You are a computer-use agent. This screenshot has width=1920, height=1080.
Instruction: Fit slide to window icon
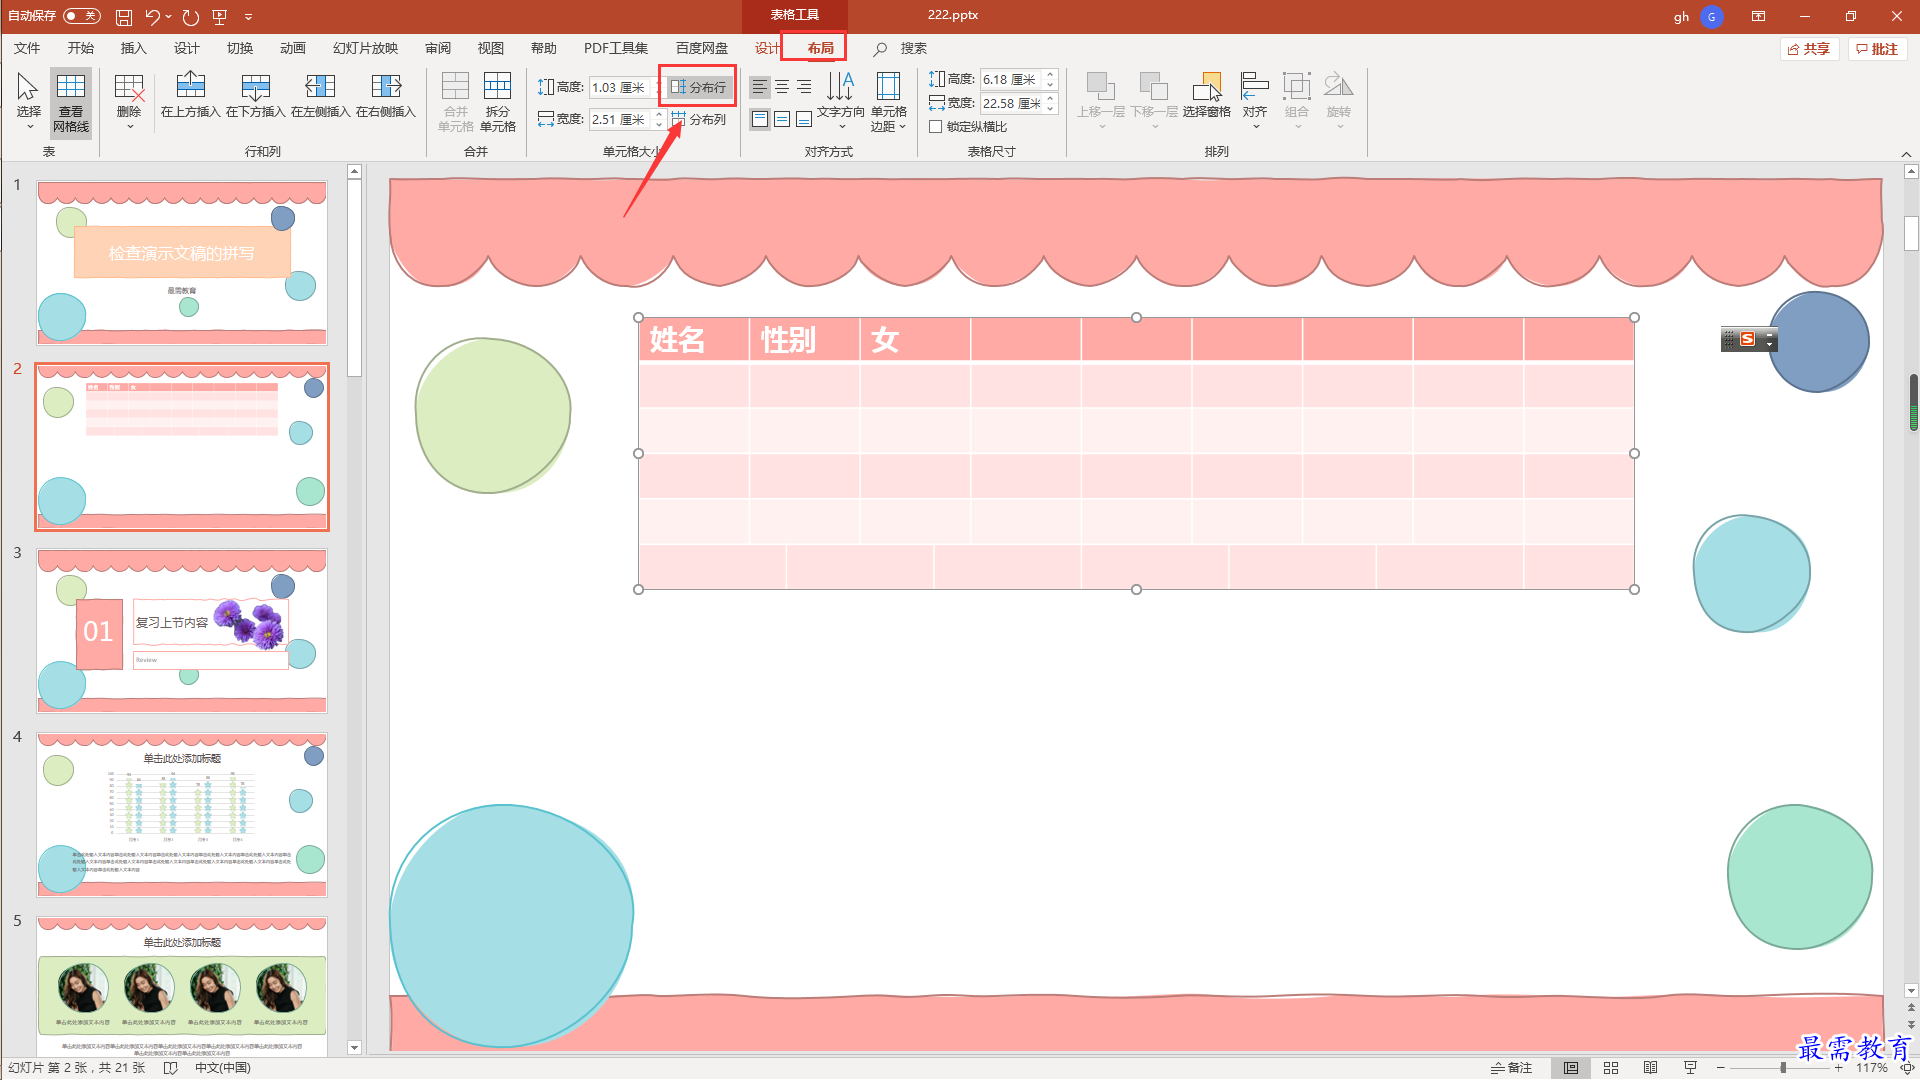(x=1908, y=1068)
